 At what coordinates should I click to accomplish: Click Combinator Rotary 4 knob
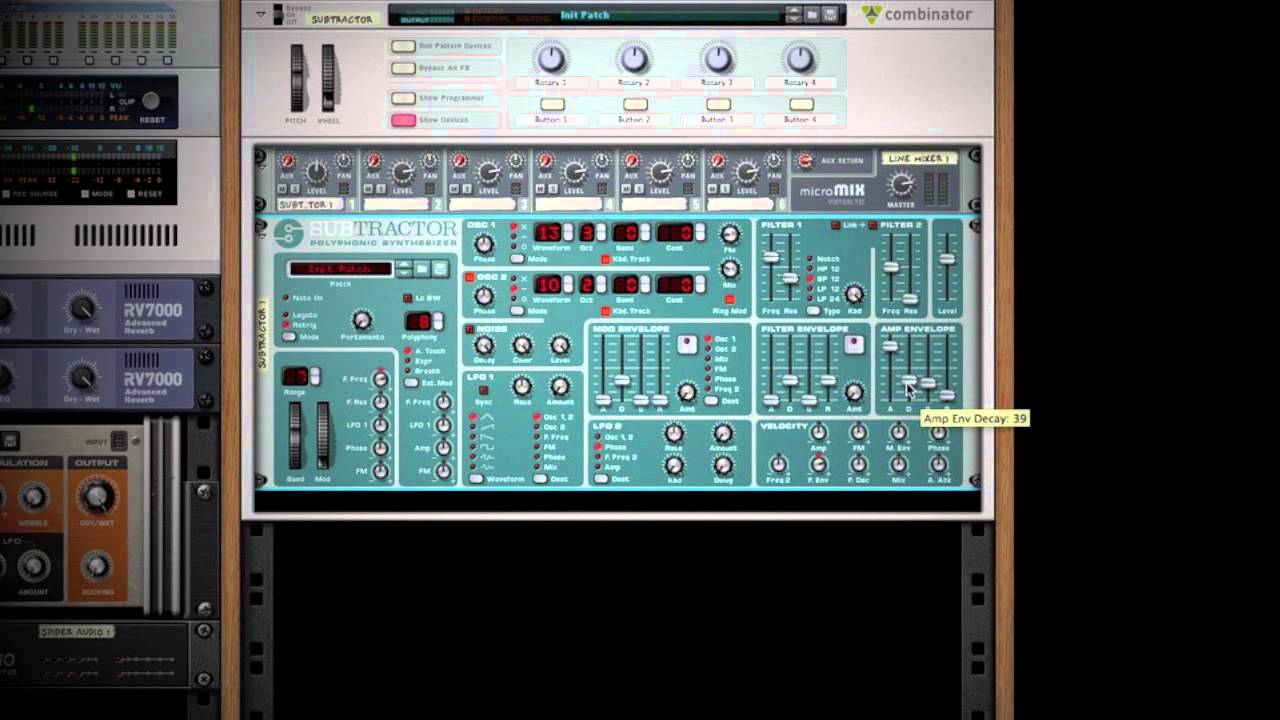coord(799,58)
